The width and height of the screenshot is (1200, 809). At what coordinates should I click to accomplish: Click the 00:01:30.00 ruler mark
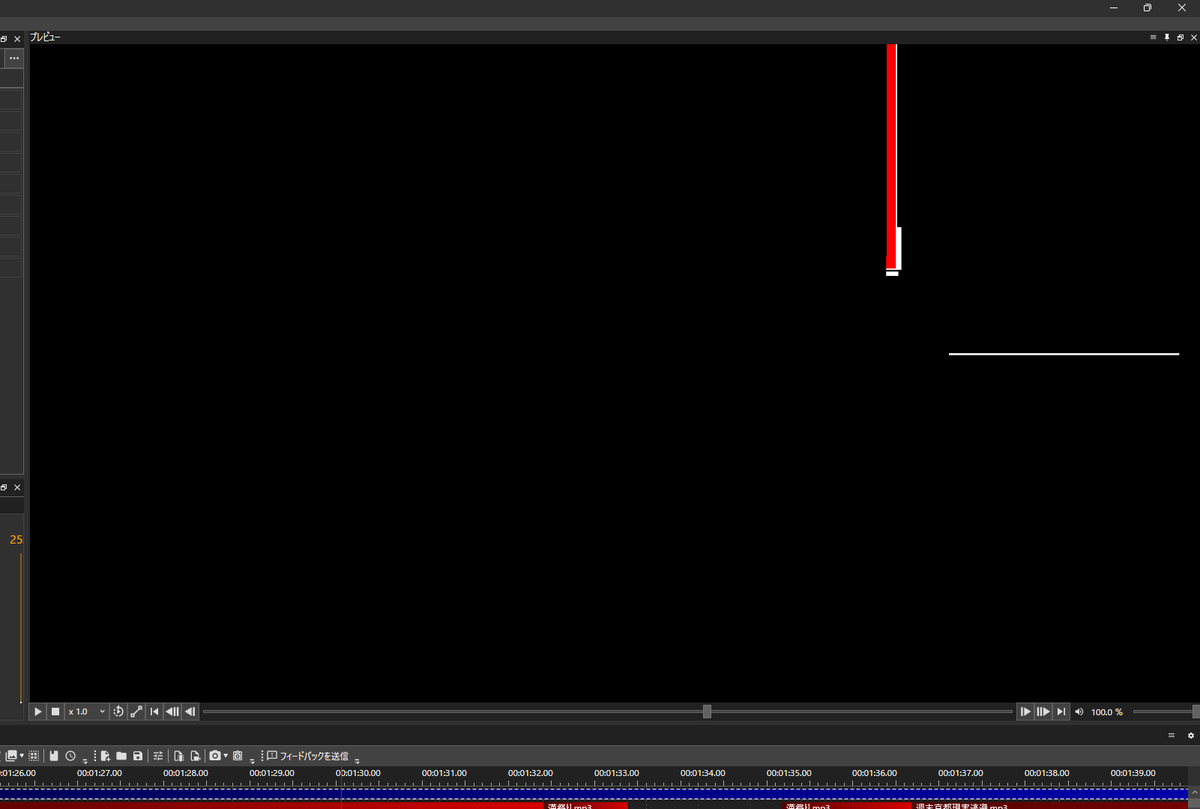[357, 773]
